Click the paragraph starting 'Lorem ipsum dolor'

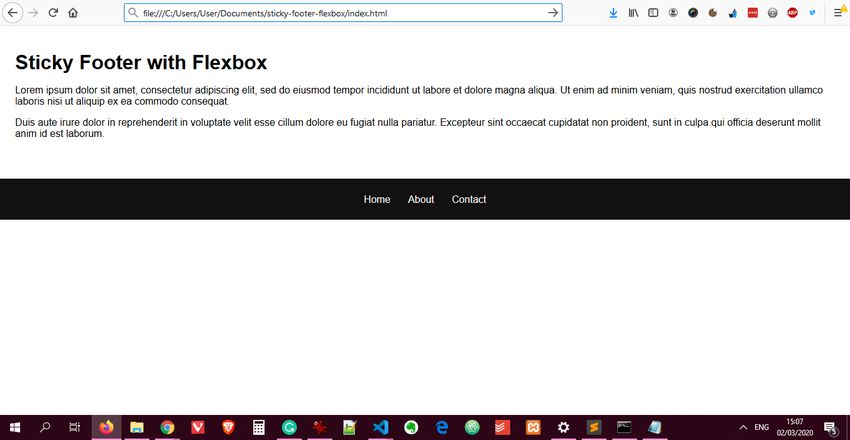[419, 95]
